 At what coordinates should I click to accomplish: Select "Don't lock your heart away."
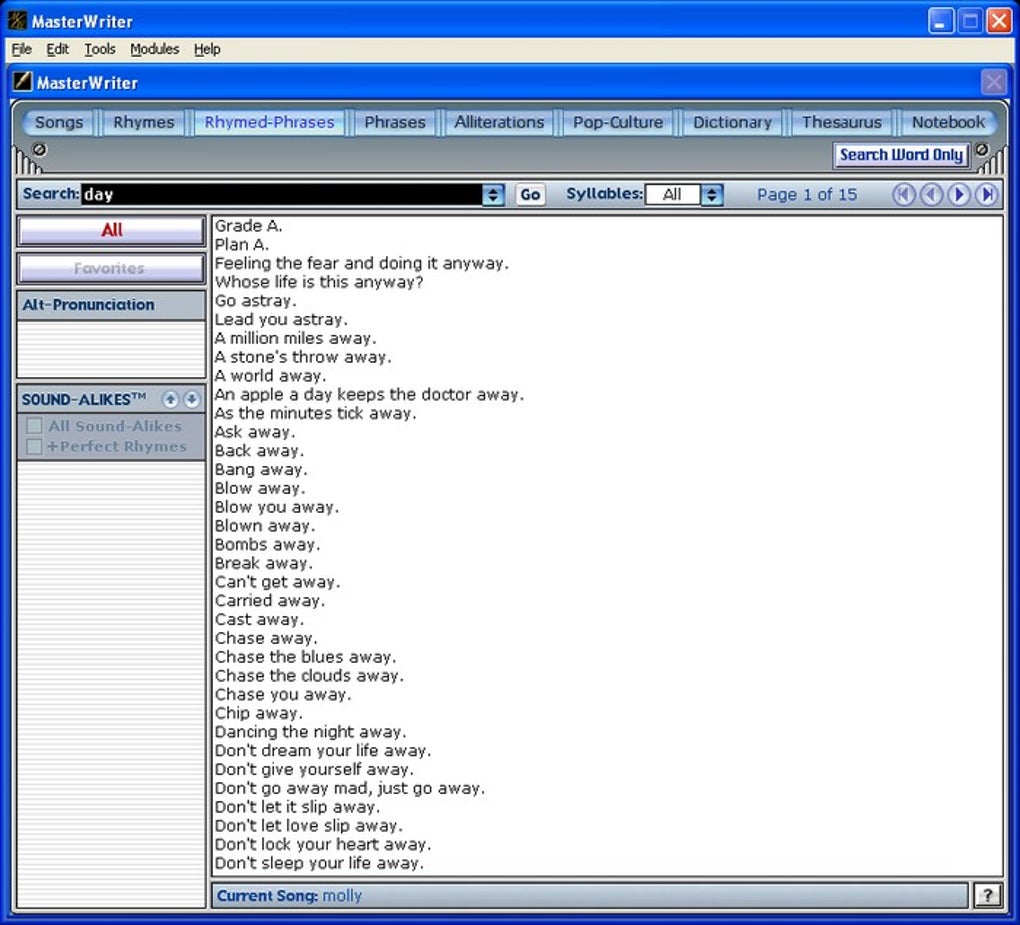click(x=323, y=844)
